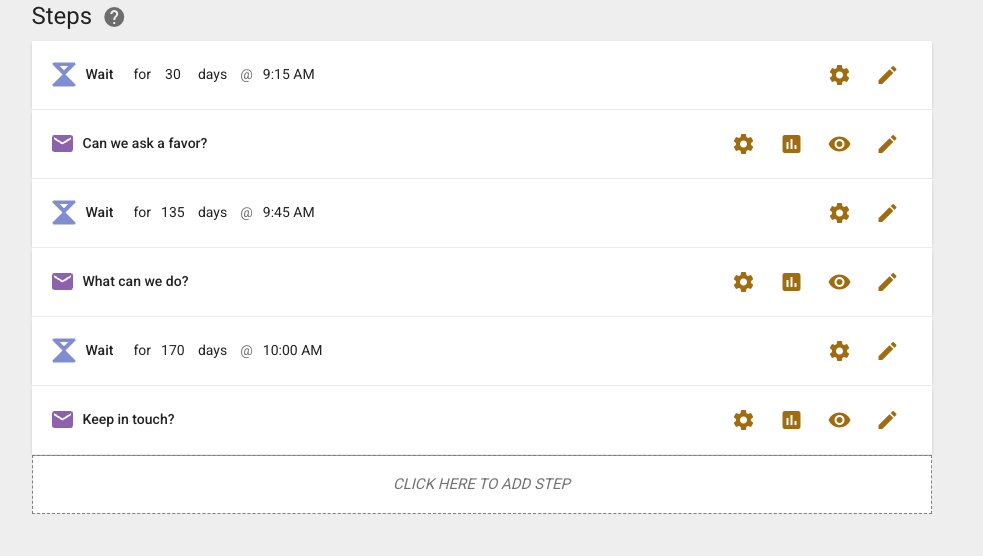
Task: Edit the 135 days wait step with pencil
Action: point(887,213)
